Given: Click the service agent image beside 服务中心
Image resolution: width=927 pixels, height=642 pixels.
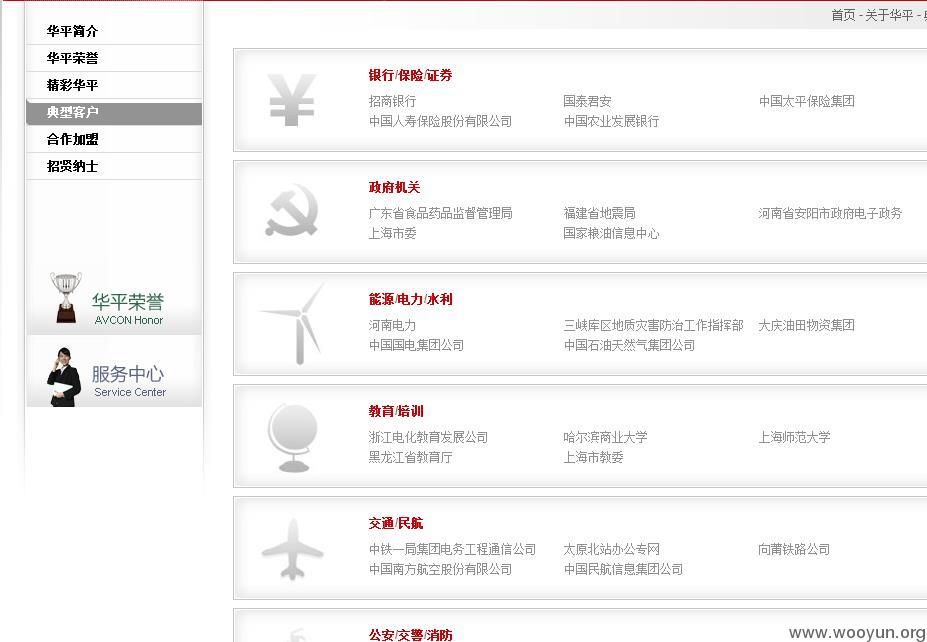Looking at the screenshot, I should click(64, 377).
